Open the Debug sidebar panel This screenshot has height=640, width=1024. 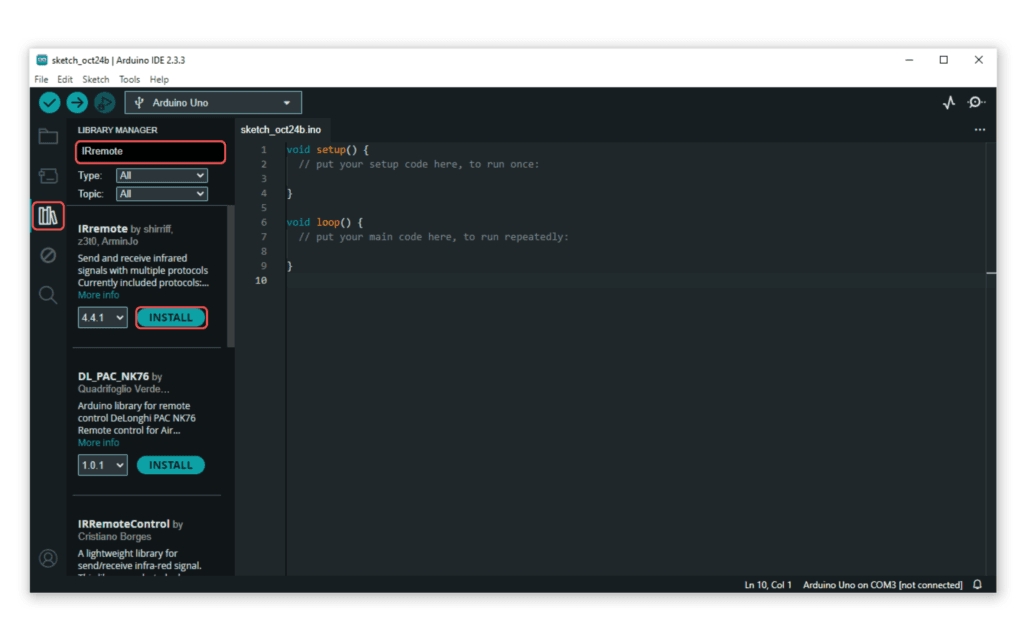(48, 255)
